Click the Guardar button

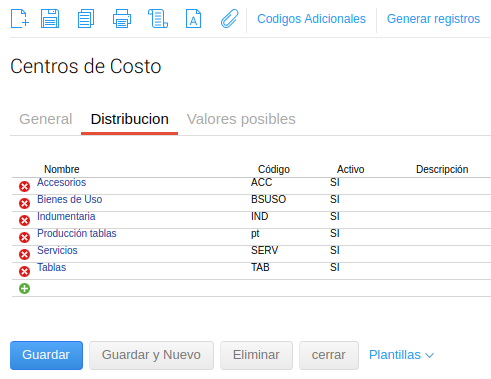click(x=46, y=355)
